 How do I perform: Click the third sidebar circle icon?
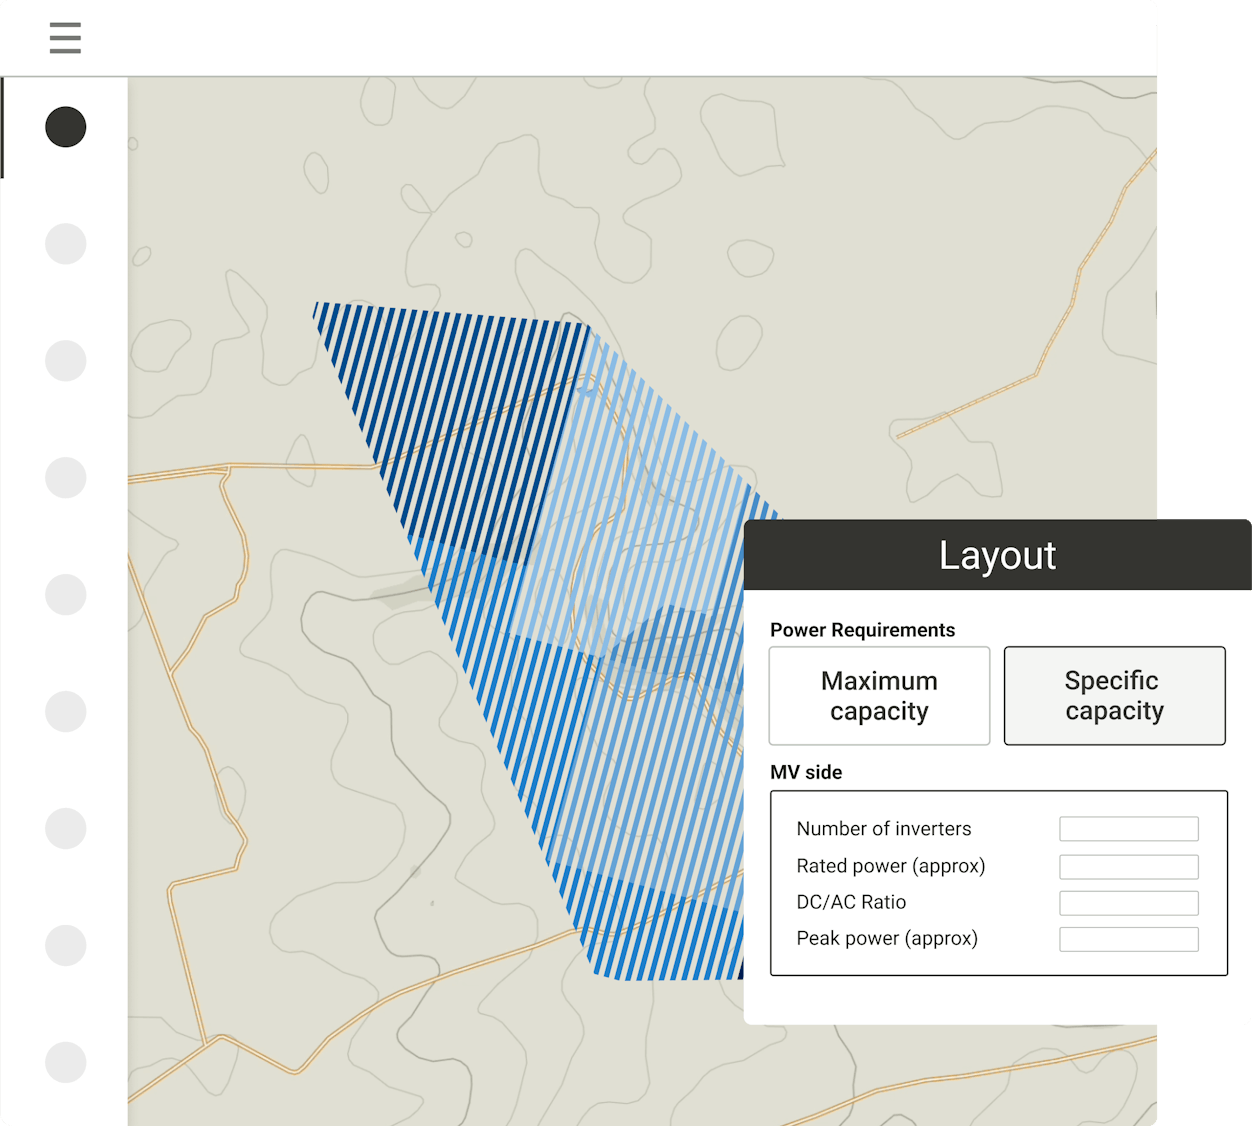(66, 361)
